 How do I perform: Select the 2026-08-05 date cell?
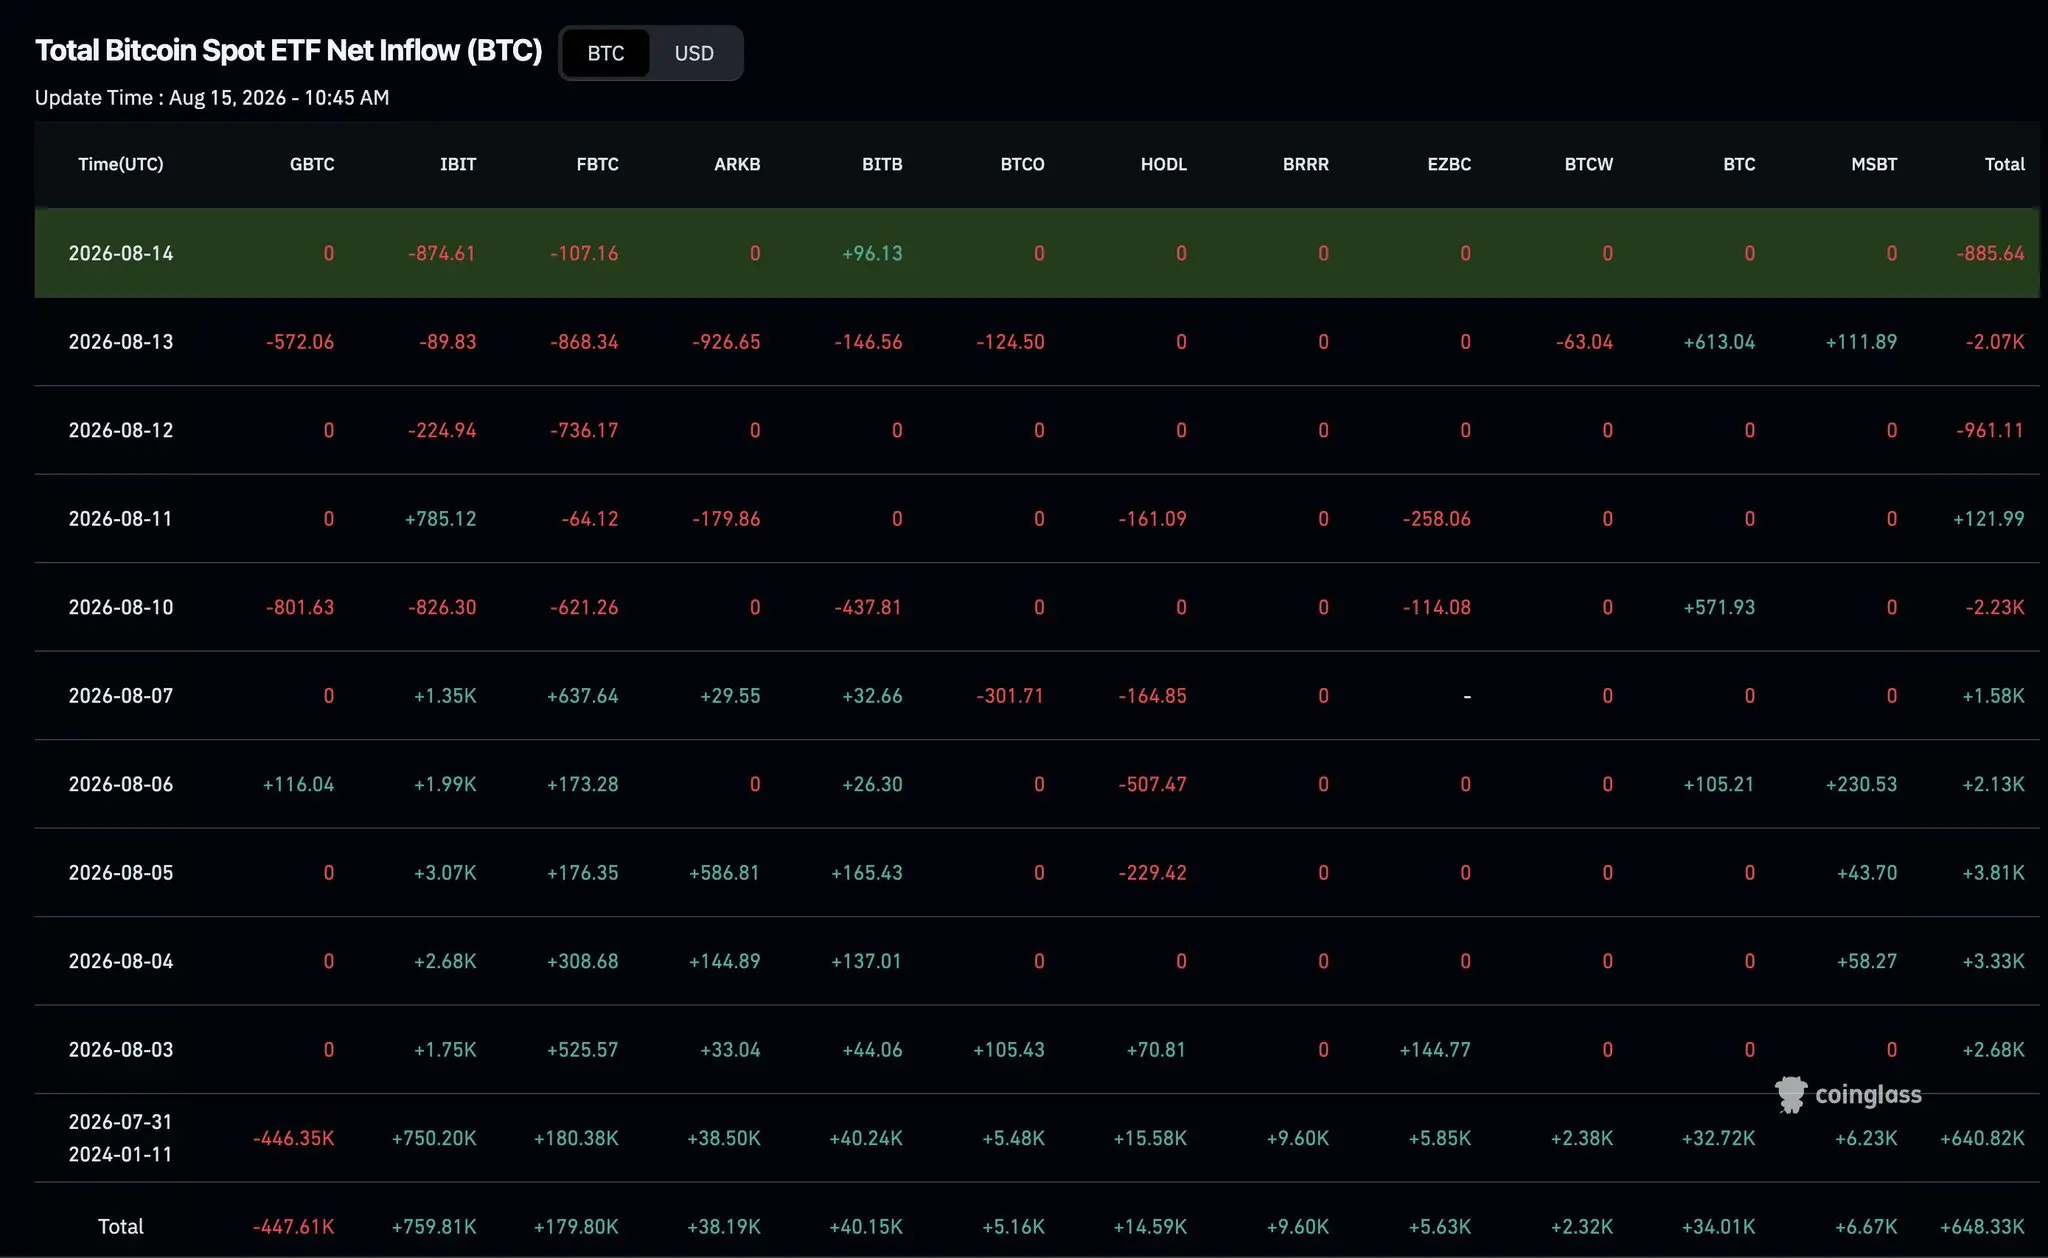(121, 873)
